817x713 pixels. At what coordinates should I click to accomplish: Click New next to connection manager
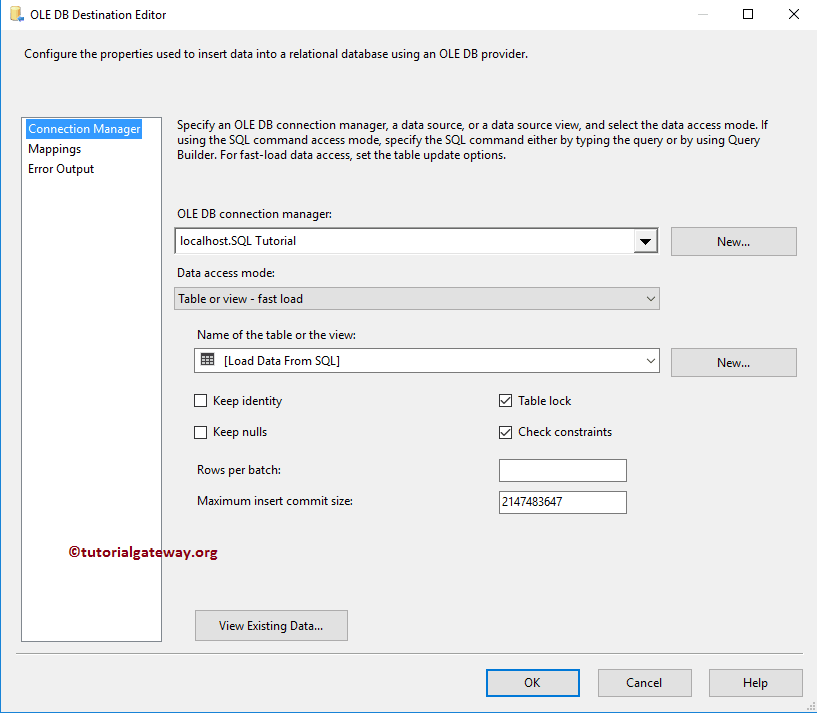734,241
